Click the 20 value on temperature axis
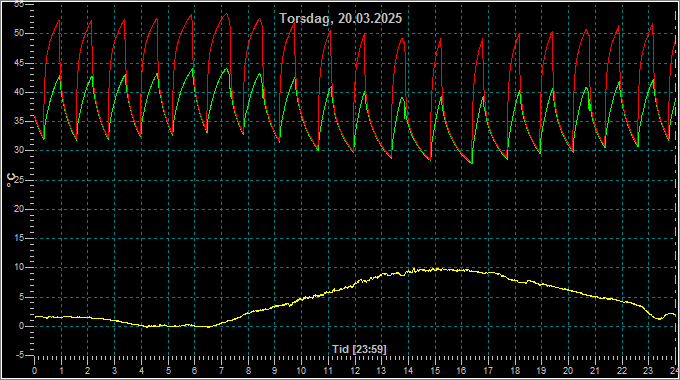This screenshot has width=680, height=380. [19, 209]
